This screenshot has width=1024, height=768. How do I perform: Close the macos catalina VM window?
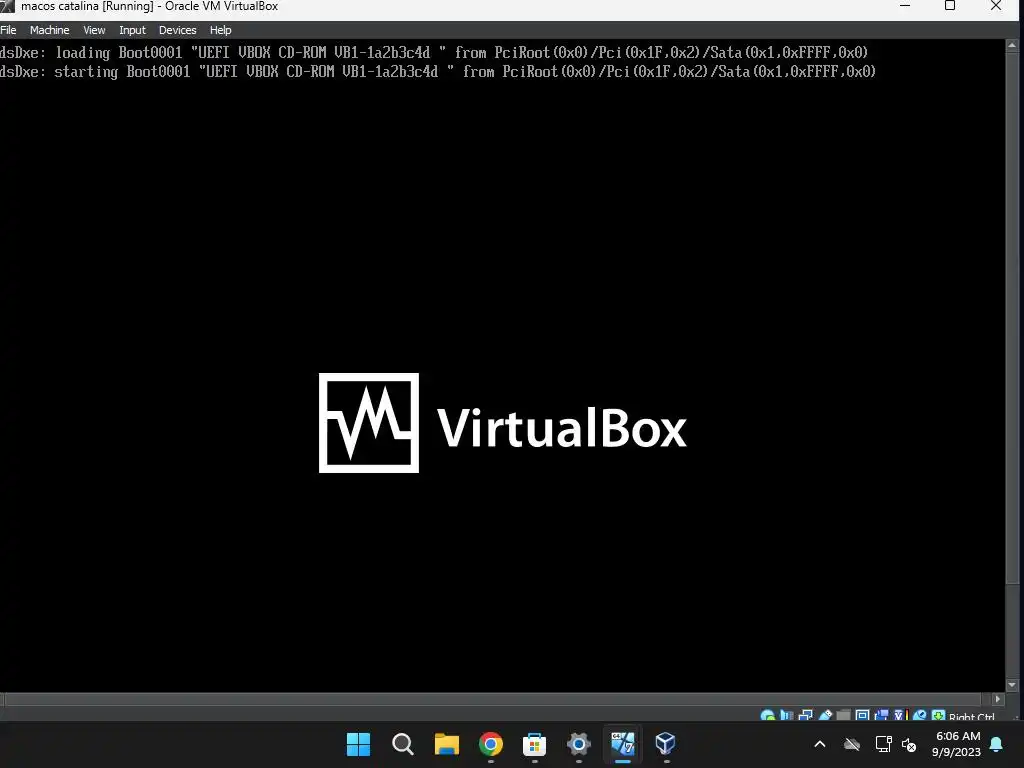(x=996, y=6)
